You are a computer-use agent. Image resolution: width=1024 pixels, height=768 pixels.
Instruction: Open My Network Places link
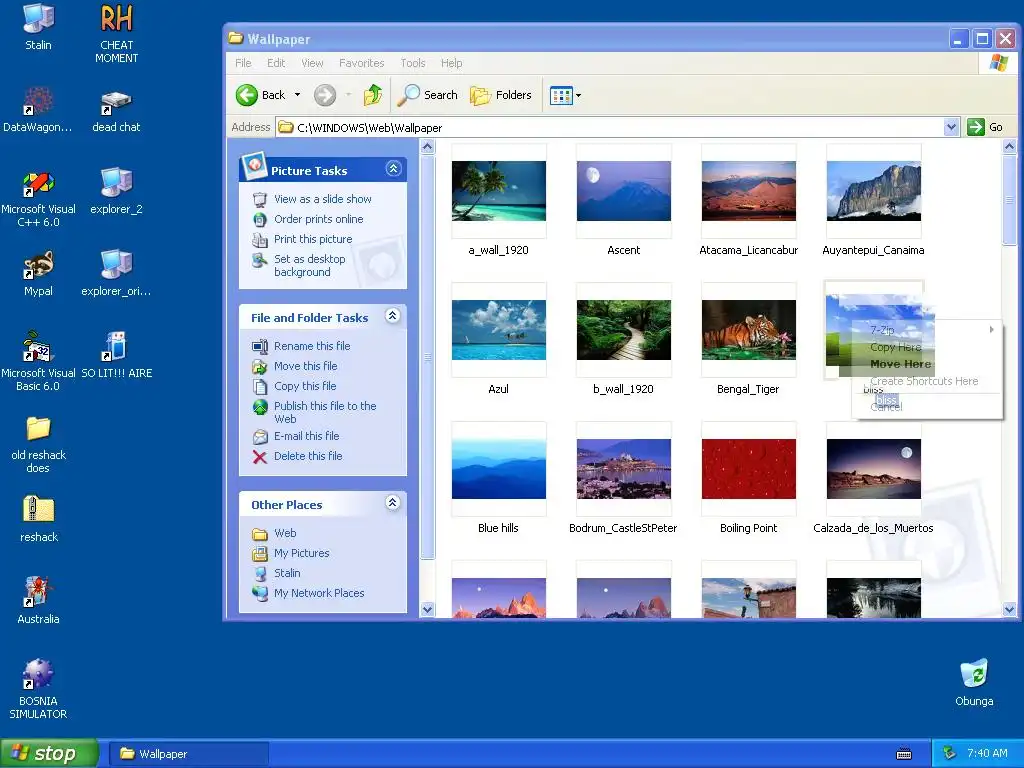tap(319, 593)
